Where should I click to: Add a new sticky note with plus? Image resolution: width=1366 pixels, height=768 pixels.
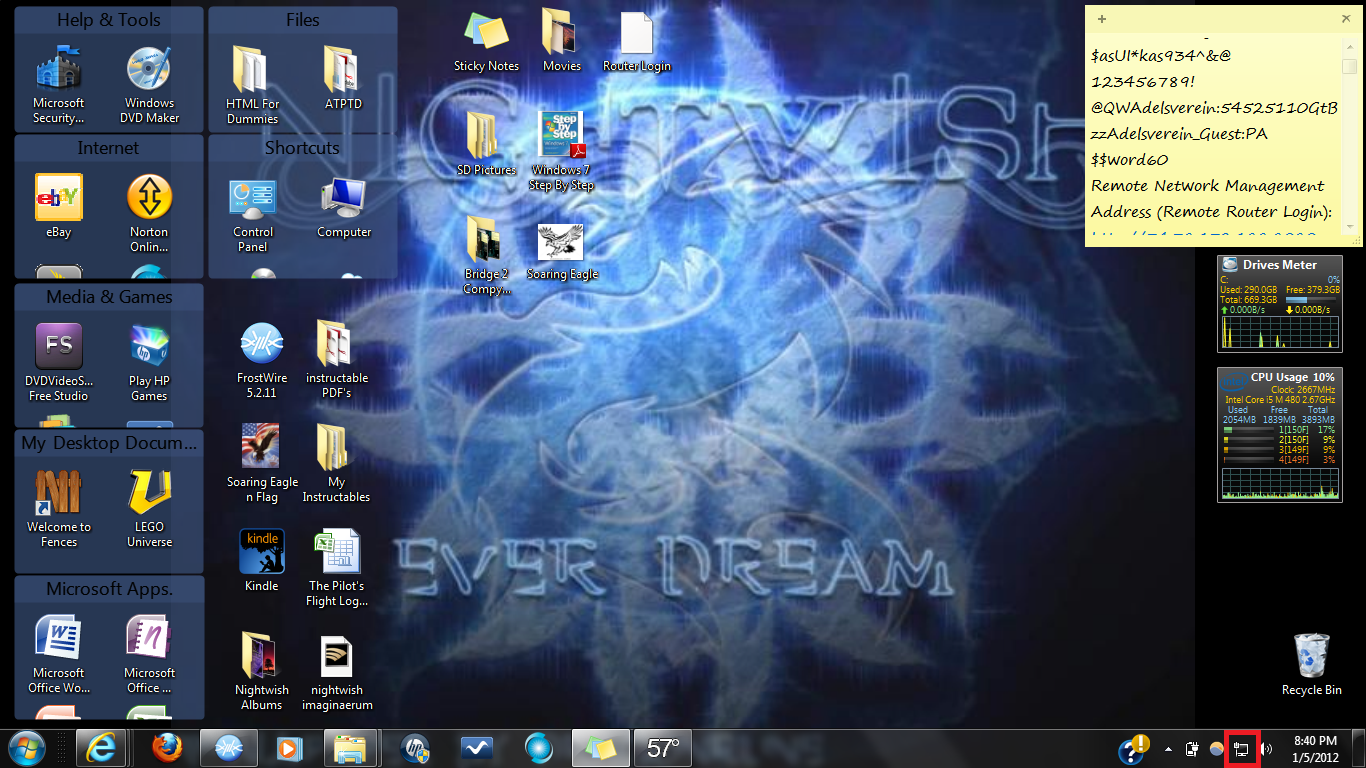coord(1102,19)
